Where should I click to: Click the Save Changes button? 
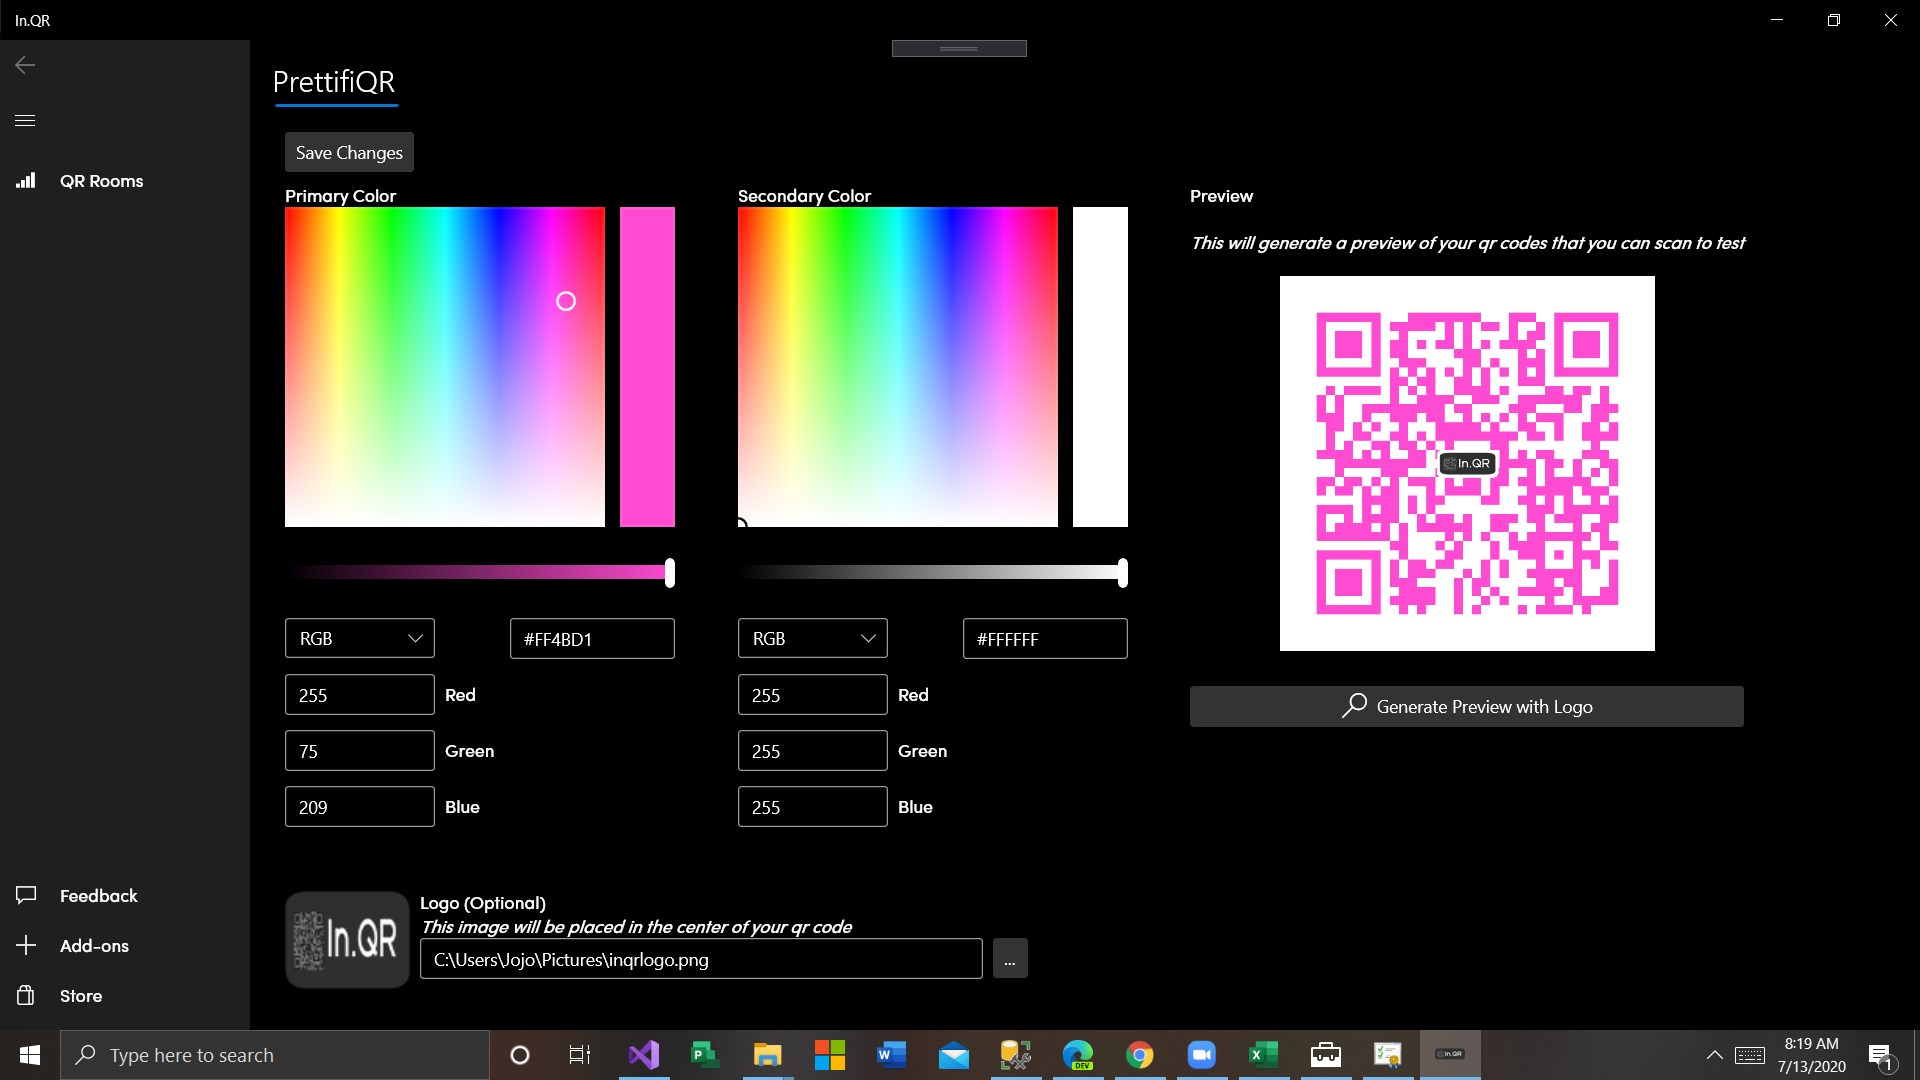point(349,152)
